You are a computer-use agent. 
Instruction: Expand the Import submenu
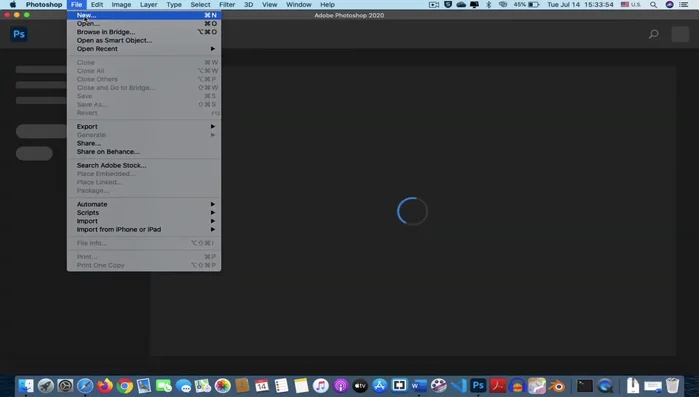point(144,221)
